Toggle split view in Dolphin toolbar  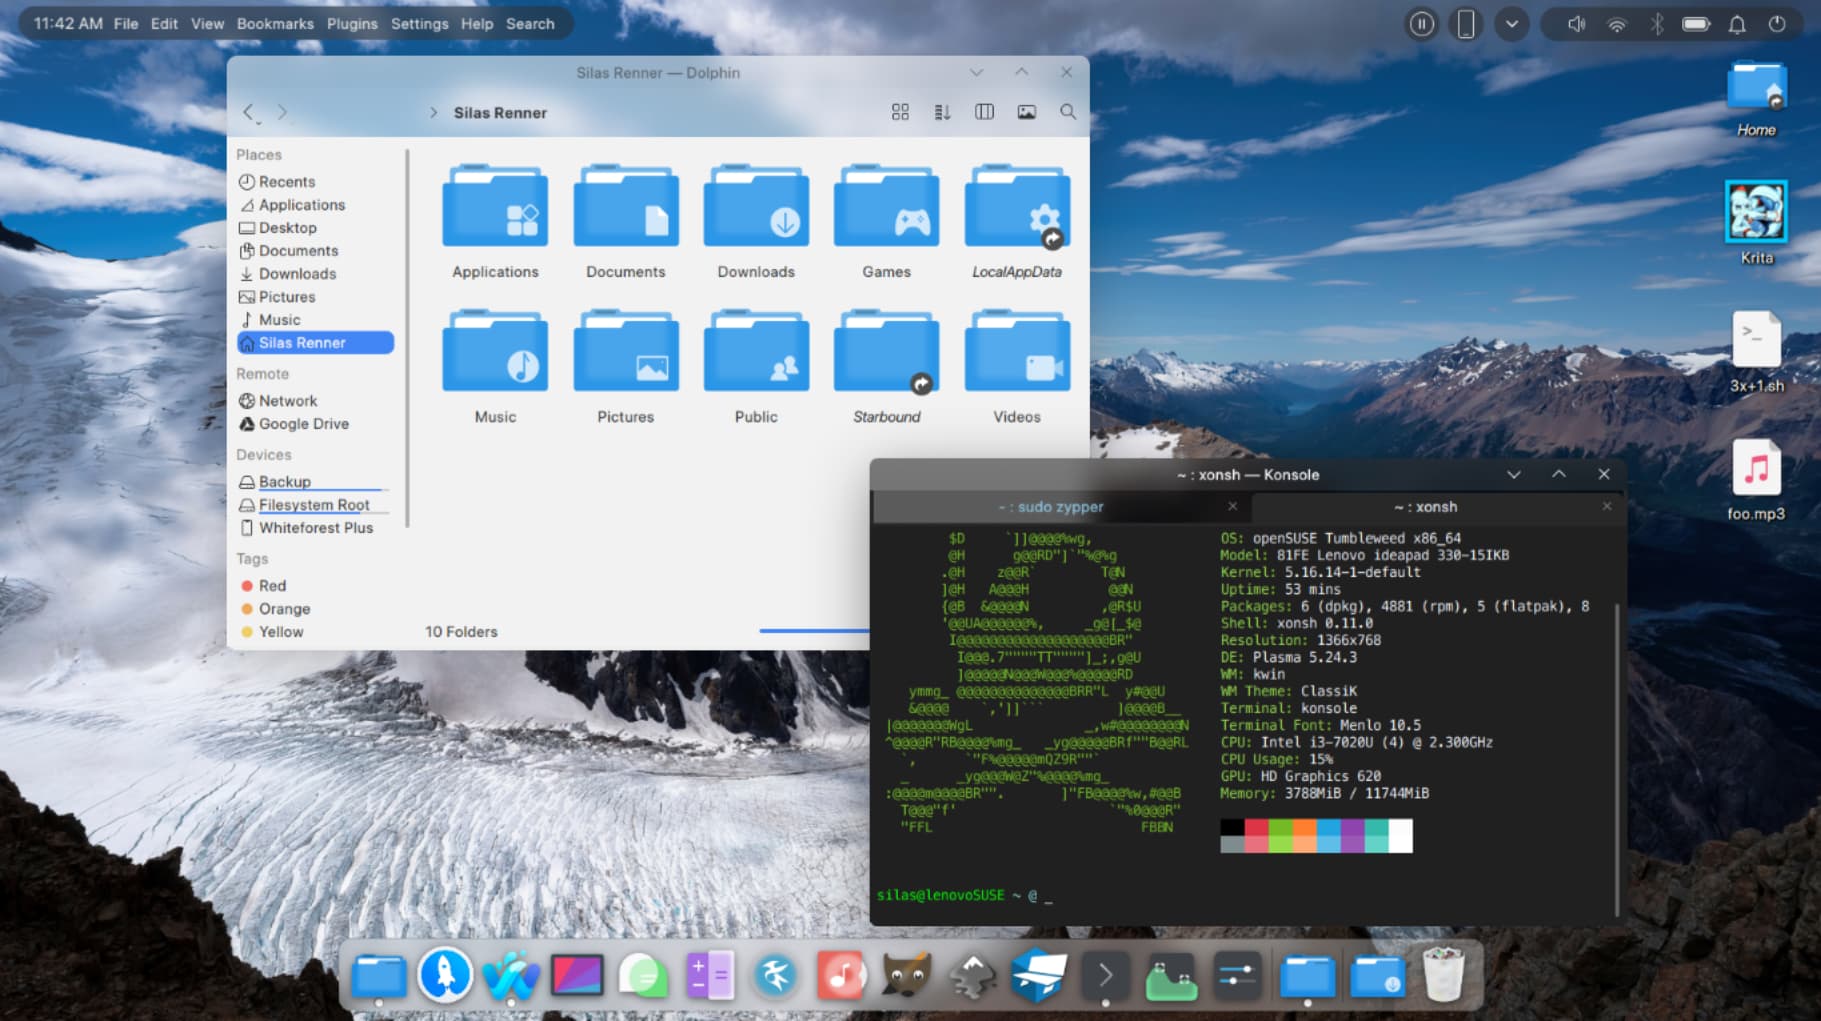pos(984,112)
